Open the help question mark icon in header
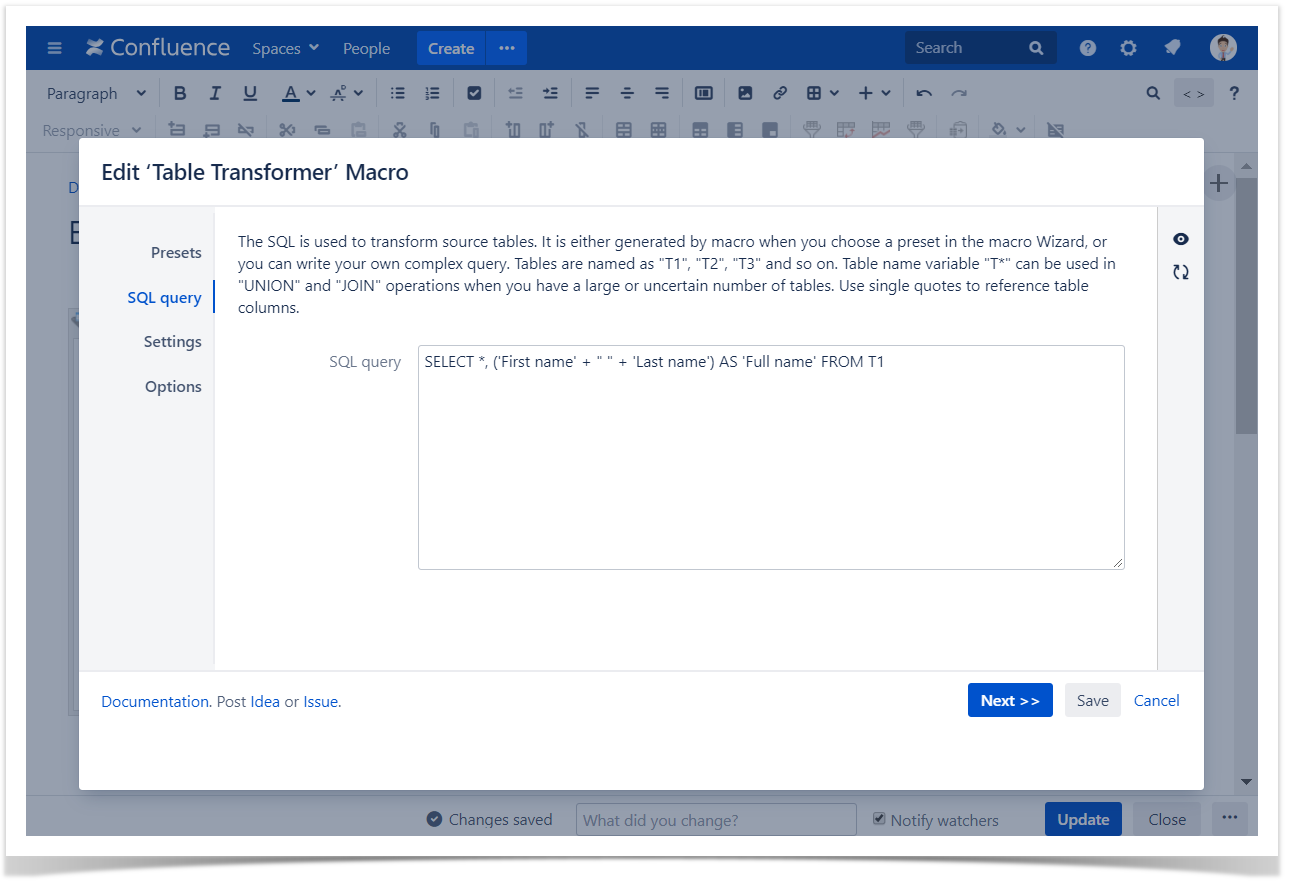 [1088, 48]
